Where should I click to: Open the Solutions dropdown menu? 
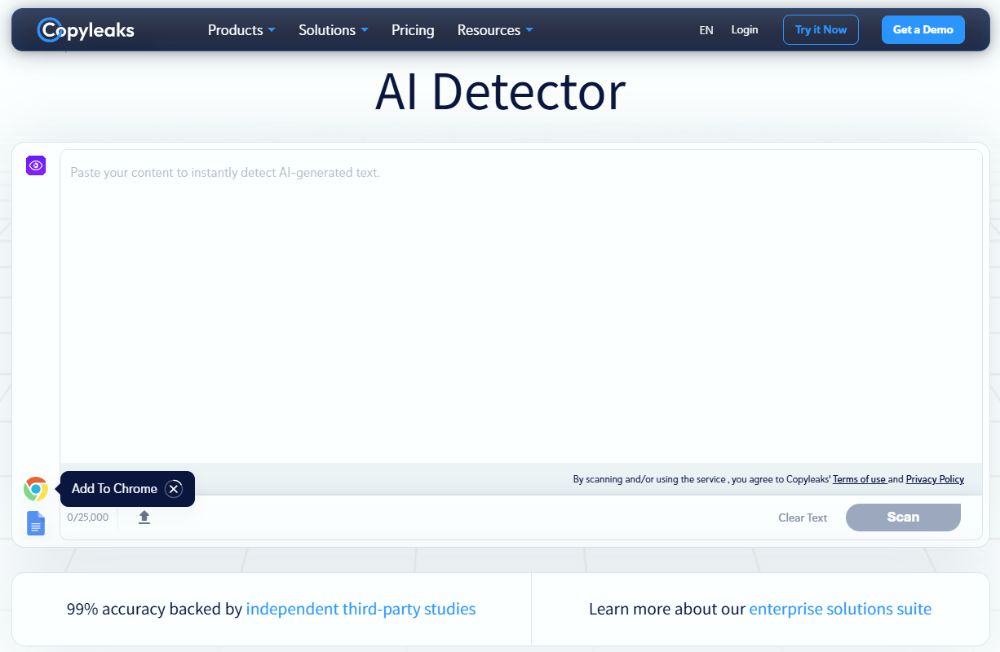(333, 30)
